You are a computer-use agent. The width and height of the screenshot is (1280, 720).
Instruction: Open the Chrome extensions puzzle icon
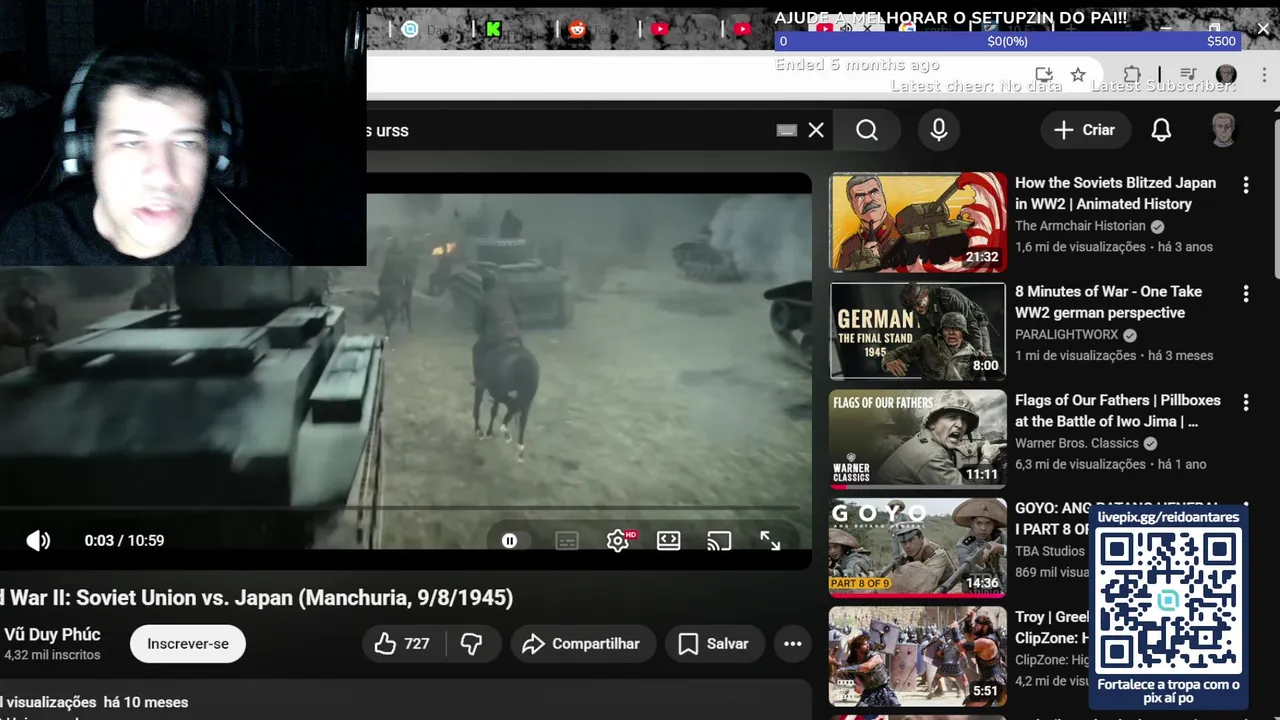tap(1132, 75)
